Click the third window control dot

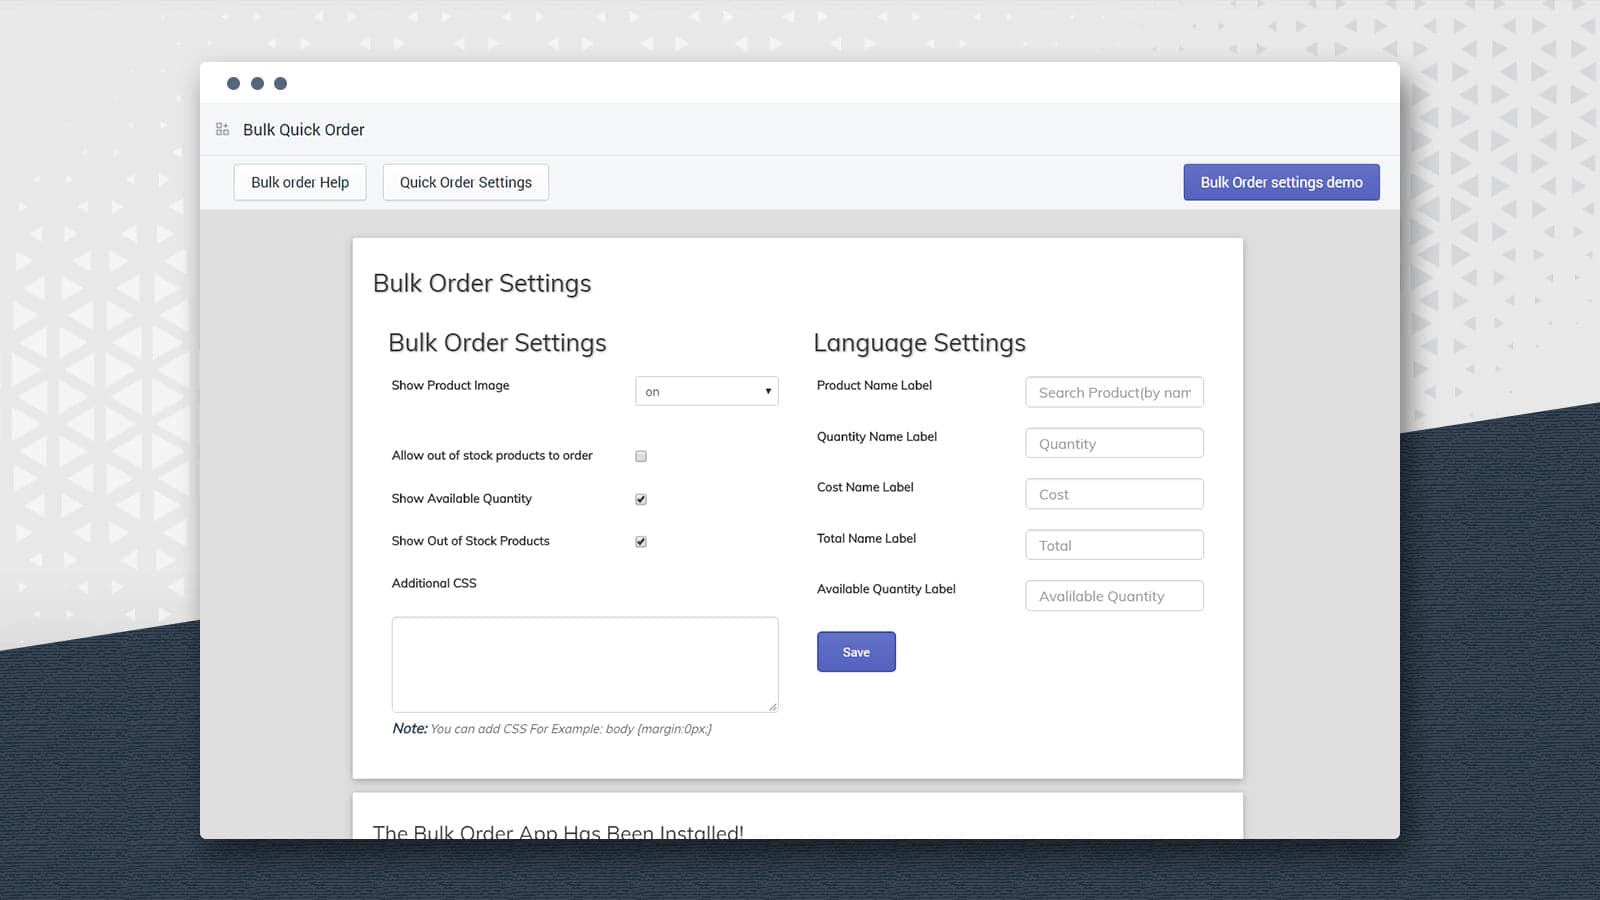point(280,83)
